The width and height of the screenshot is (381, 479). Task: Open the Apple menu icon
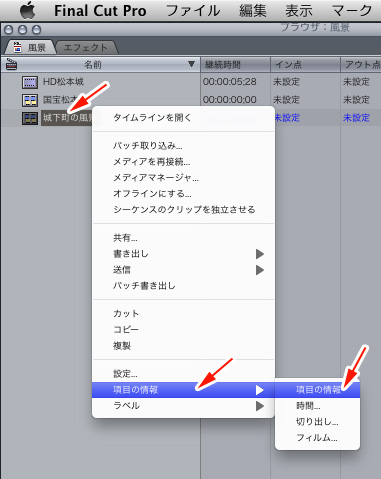click(x=28, y=10)
